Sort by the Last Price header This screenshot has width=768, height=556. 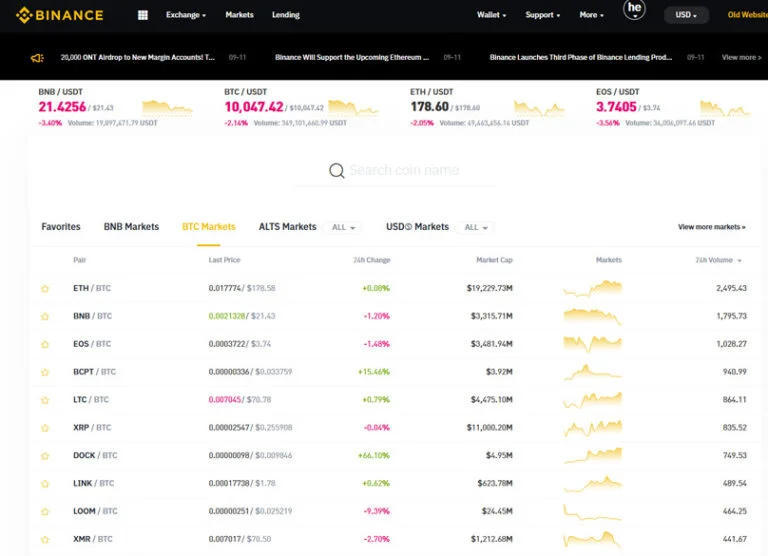pyautogui.click(x=224, y=260)
